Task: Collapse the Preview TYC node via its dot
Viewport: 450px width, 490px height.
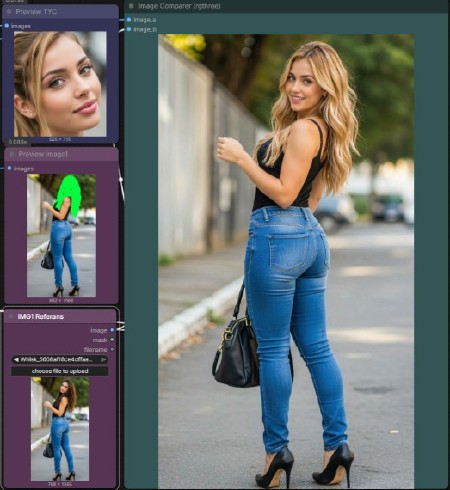Action: tap(9, 12)
